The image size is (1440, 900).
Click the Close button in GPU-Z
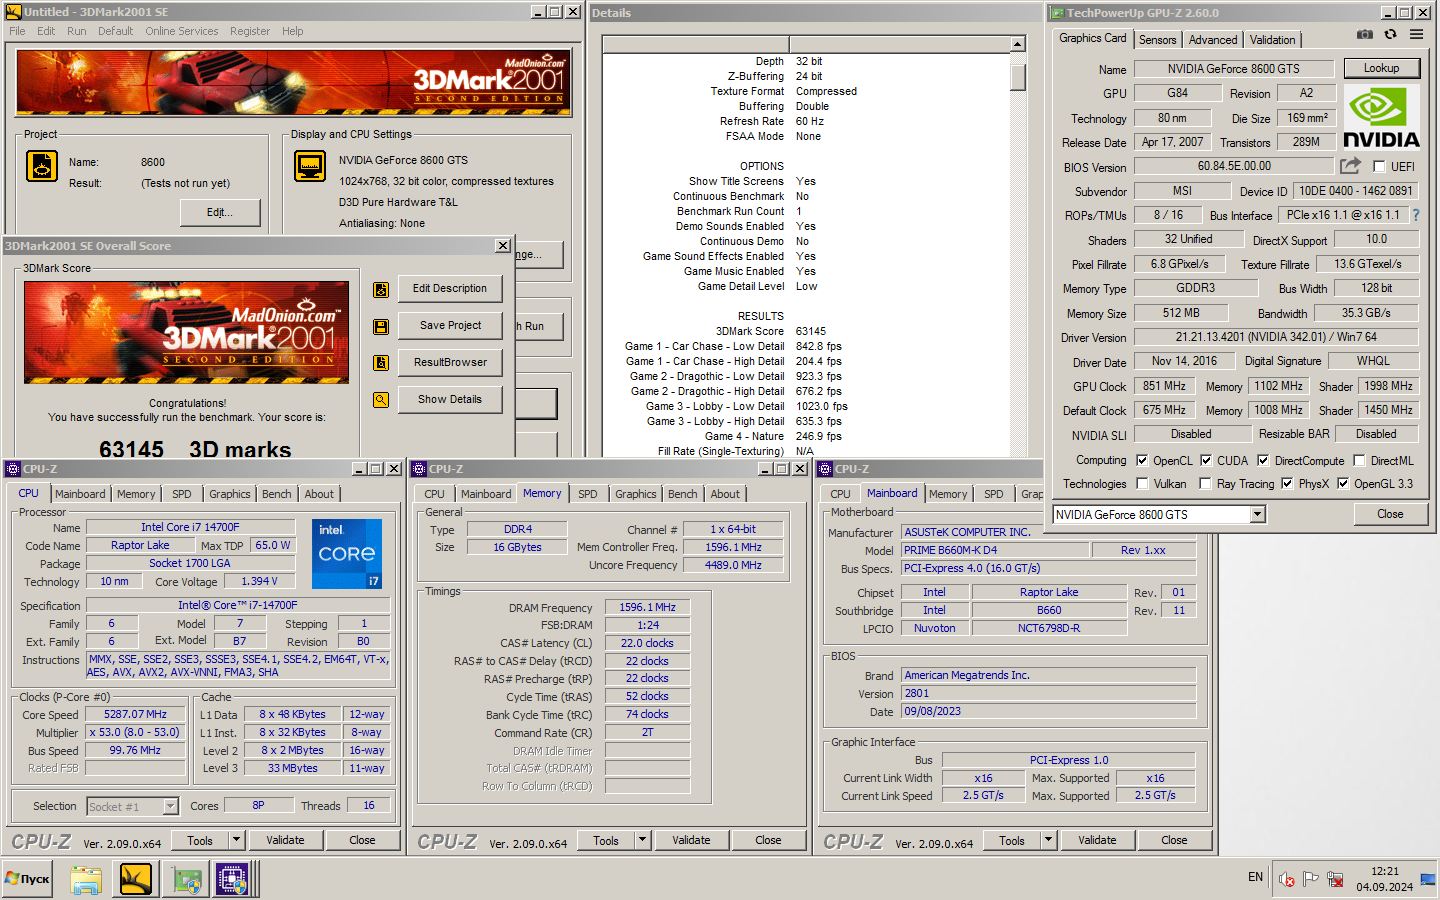pyautogui.click(x=1390, y=514)
